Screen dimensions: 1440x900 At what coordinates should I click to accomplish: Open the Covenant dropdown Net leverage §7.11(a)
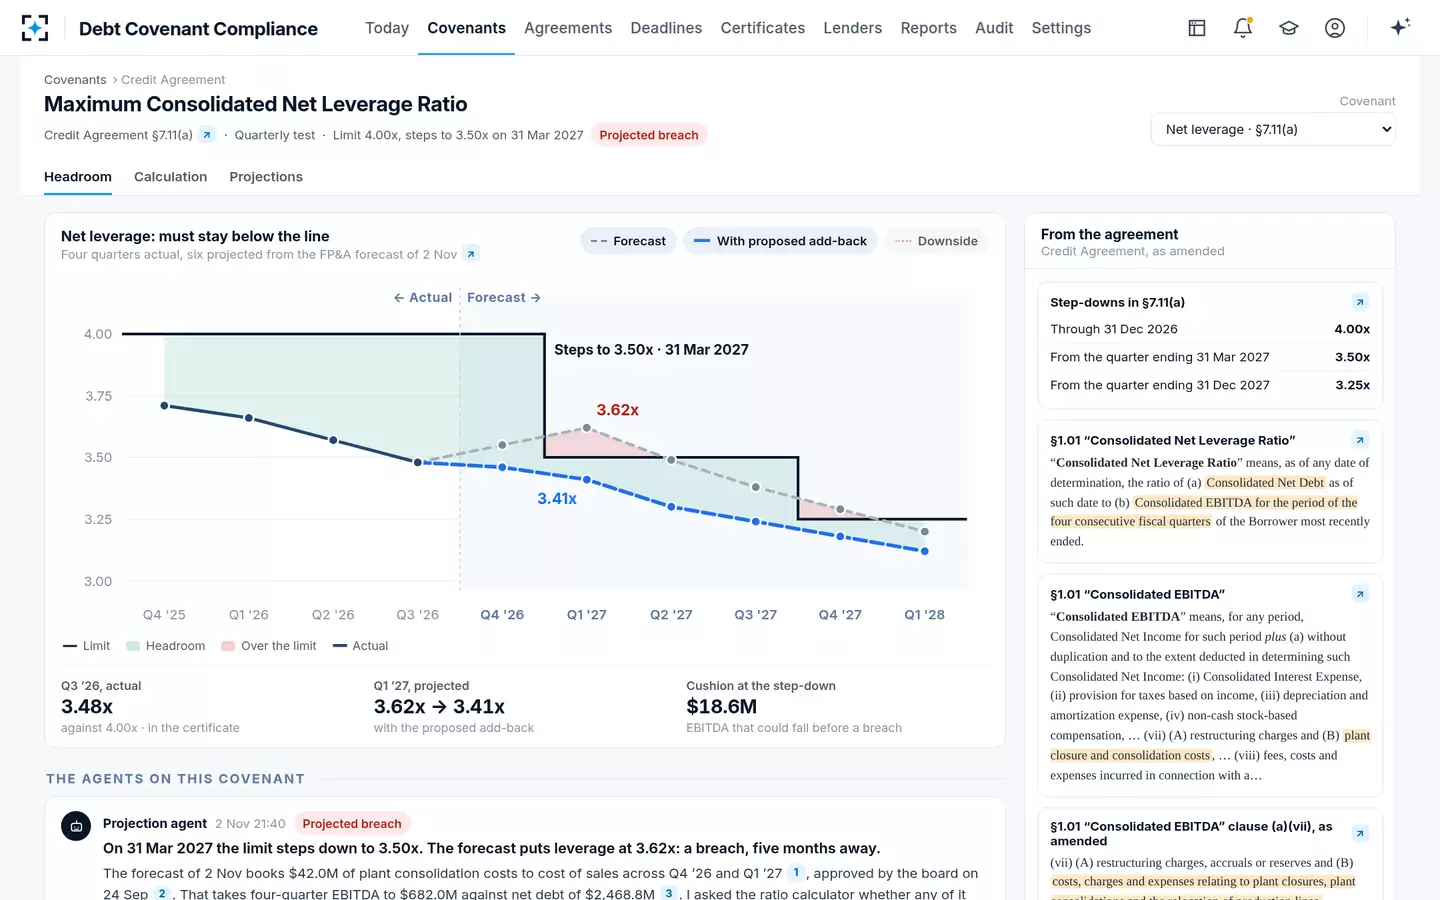[x=1273, y=129]
